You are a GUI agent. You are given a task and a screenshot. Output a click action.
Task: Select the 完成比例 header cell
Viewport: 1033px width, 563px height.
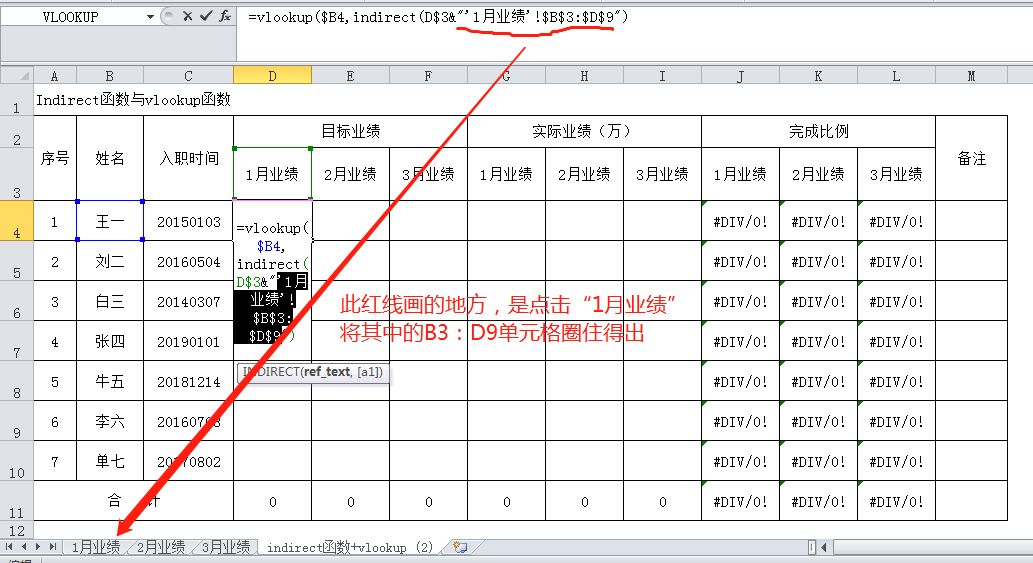[x=818, y=131]
